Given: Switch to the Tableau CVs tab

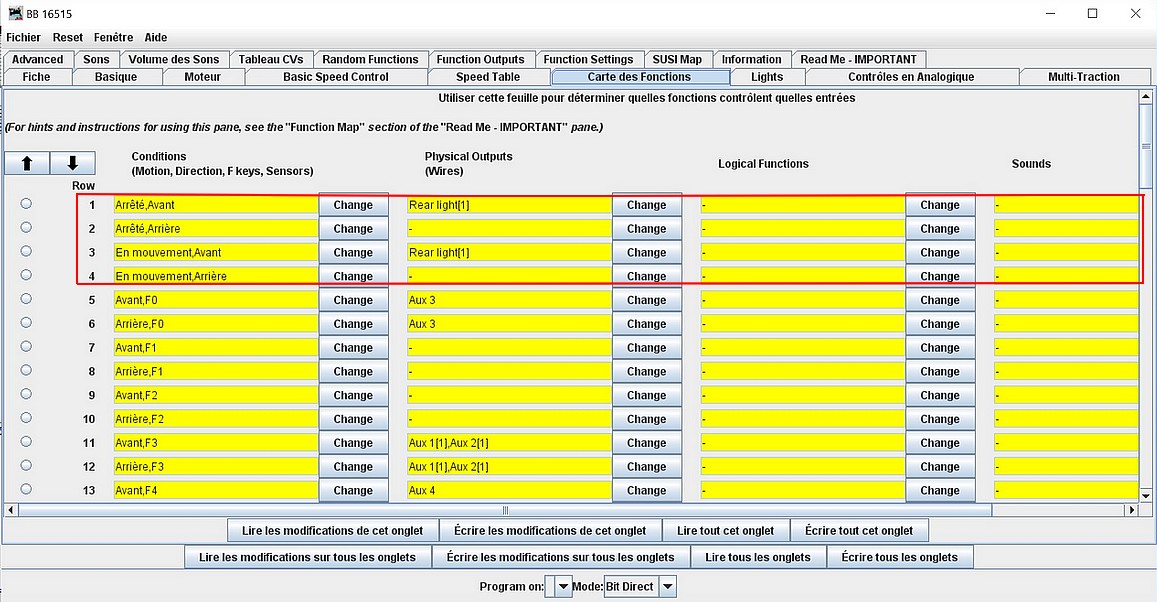Looking at the screenshot, I should 271,60.
